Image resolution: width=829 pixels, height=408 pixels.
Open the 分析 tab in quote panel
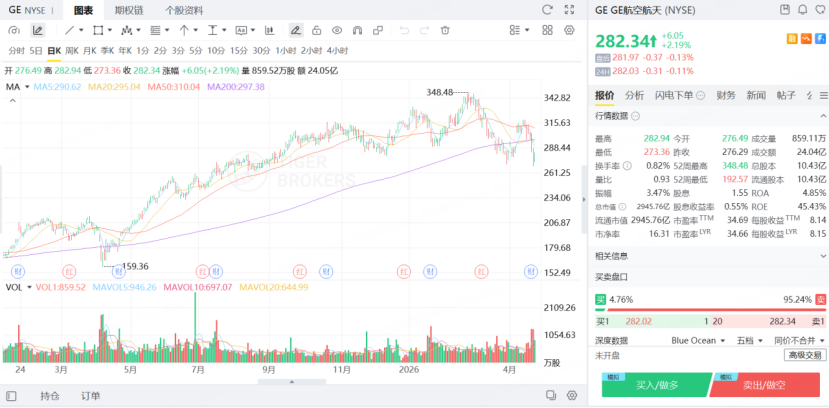tap(634, 95)
